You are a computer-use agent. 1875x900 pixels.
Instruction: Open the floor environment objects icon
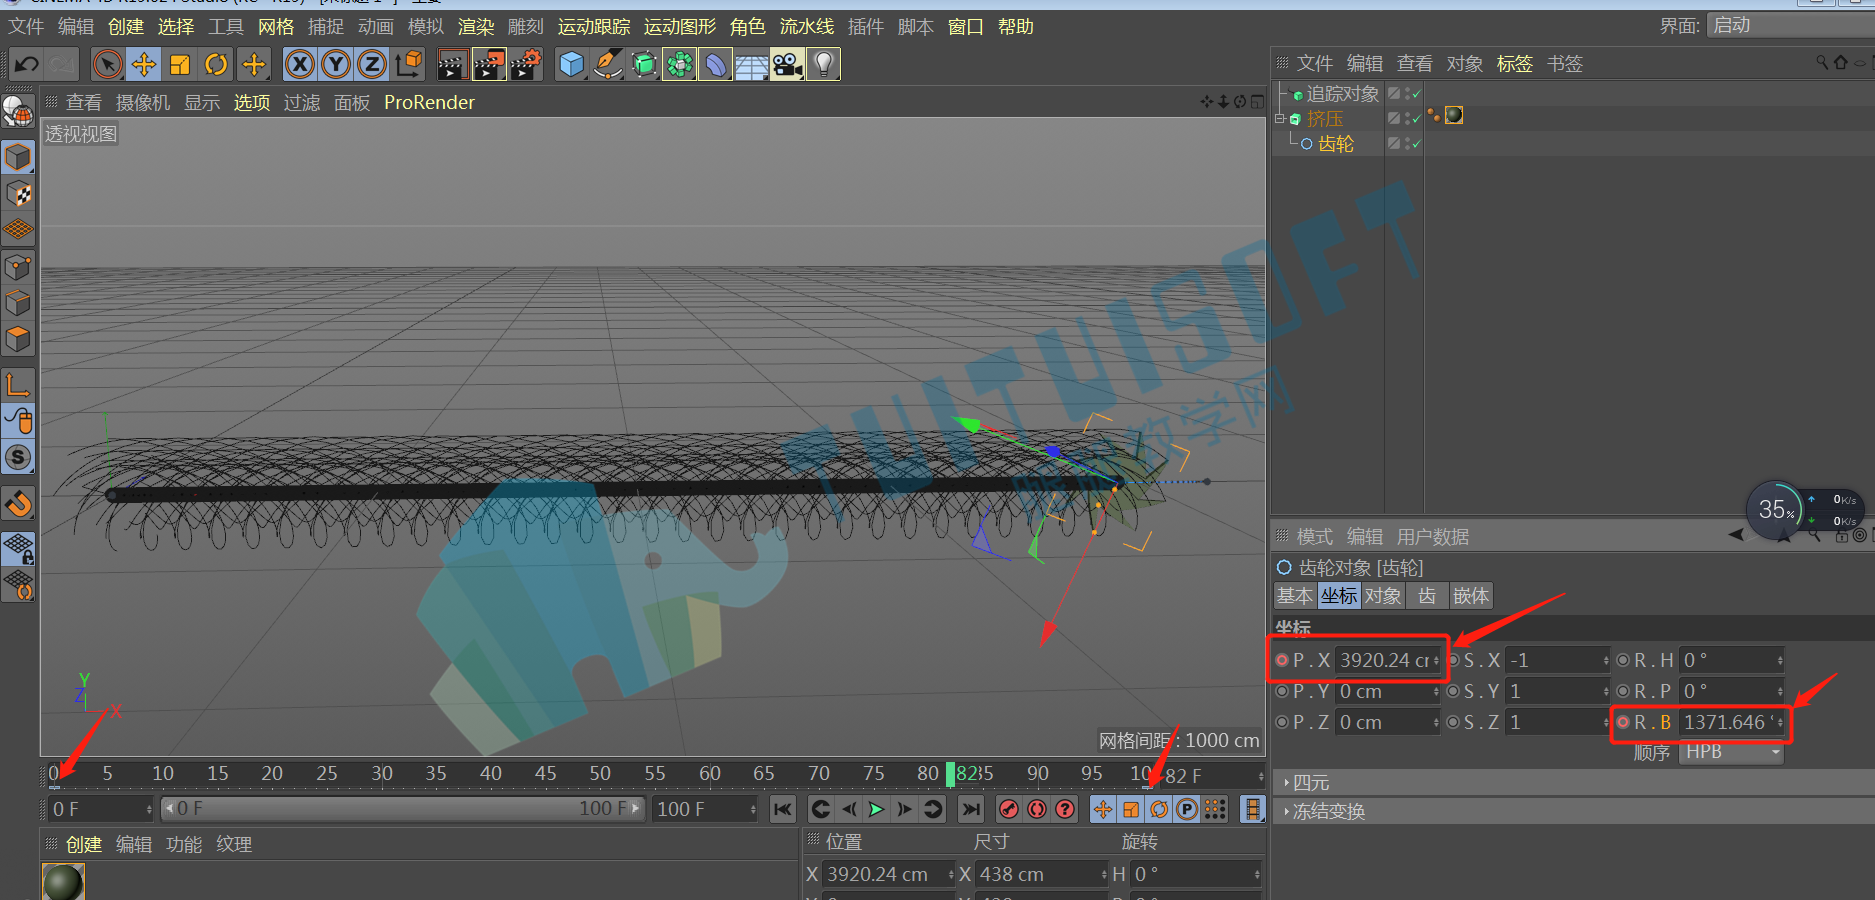(751, 65)
